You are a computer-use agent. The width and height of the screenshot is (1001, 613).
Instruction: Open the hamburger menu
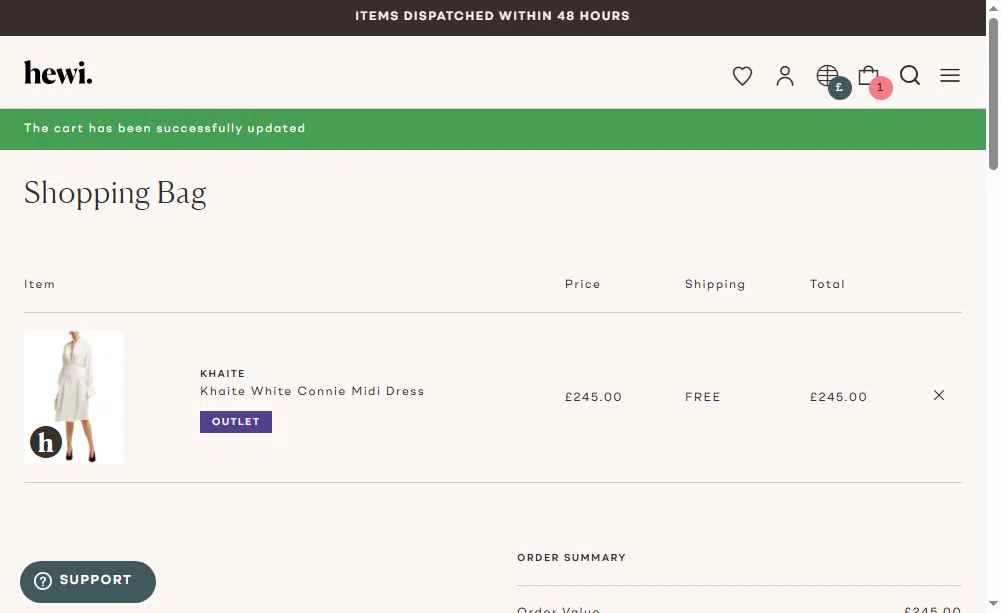950,75
